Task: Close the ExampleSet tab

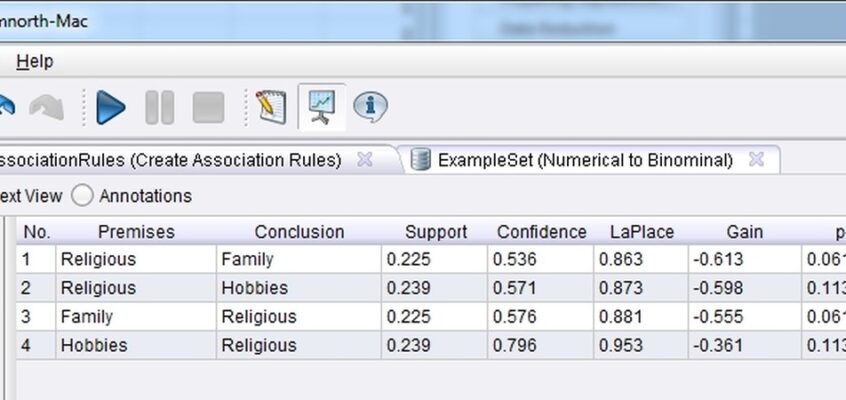Action: point(756,159)
